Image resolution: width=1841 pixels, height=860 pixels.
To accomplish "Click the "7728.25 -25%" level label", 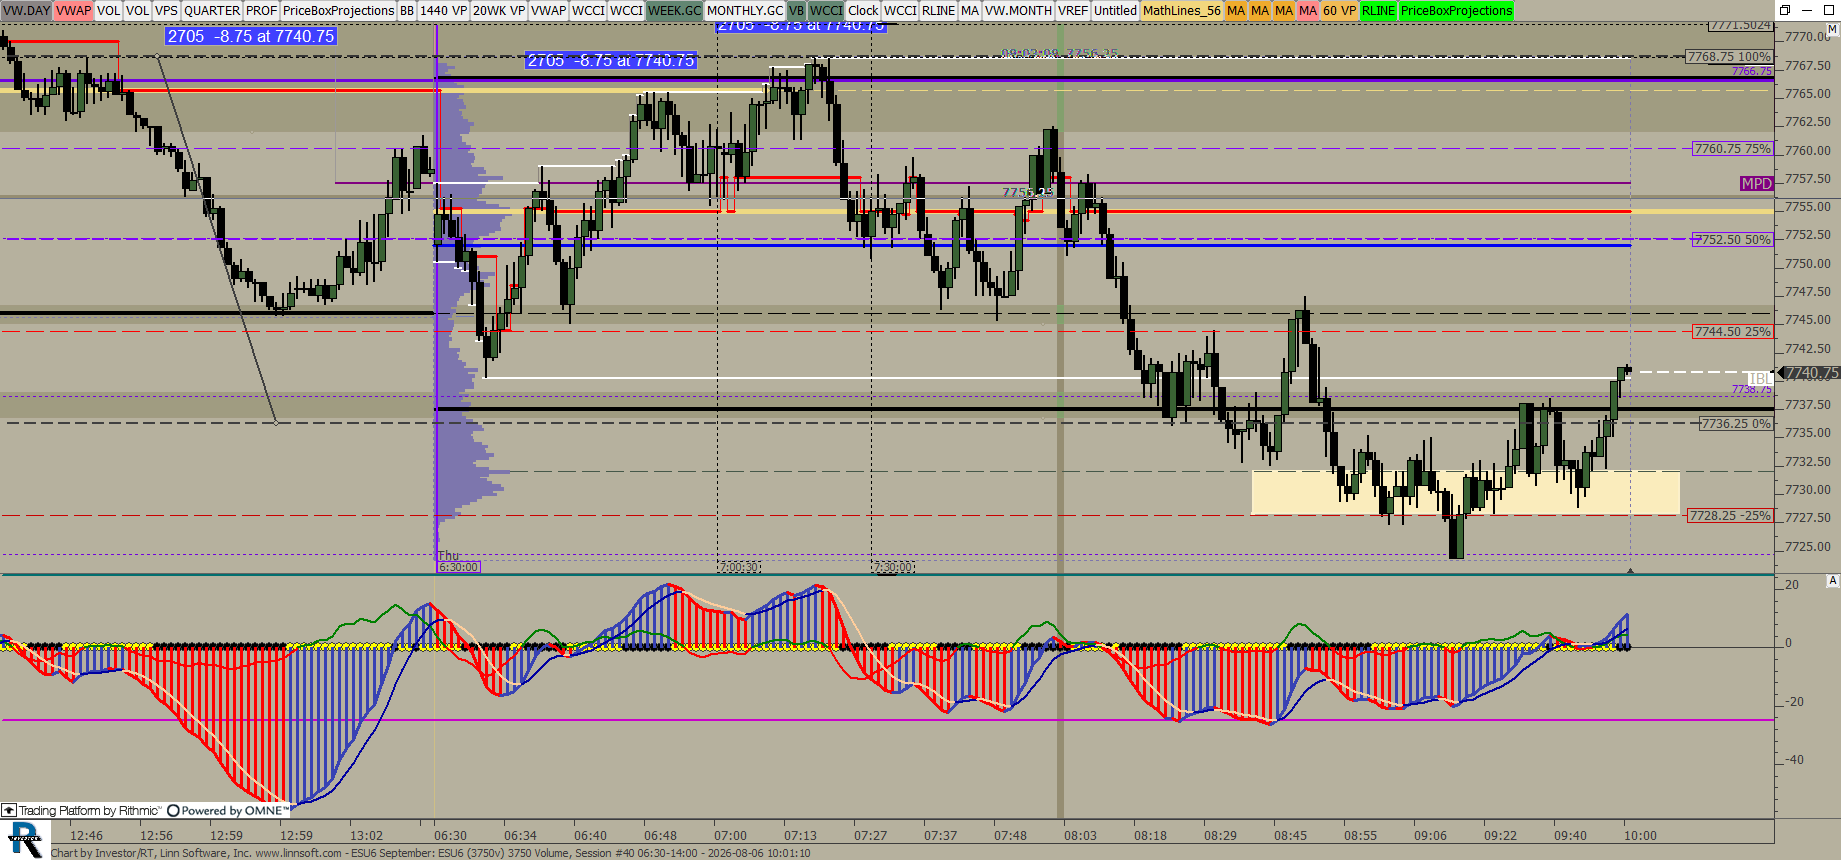I will (x=1730, y=516).
